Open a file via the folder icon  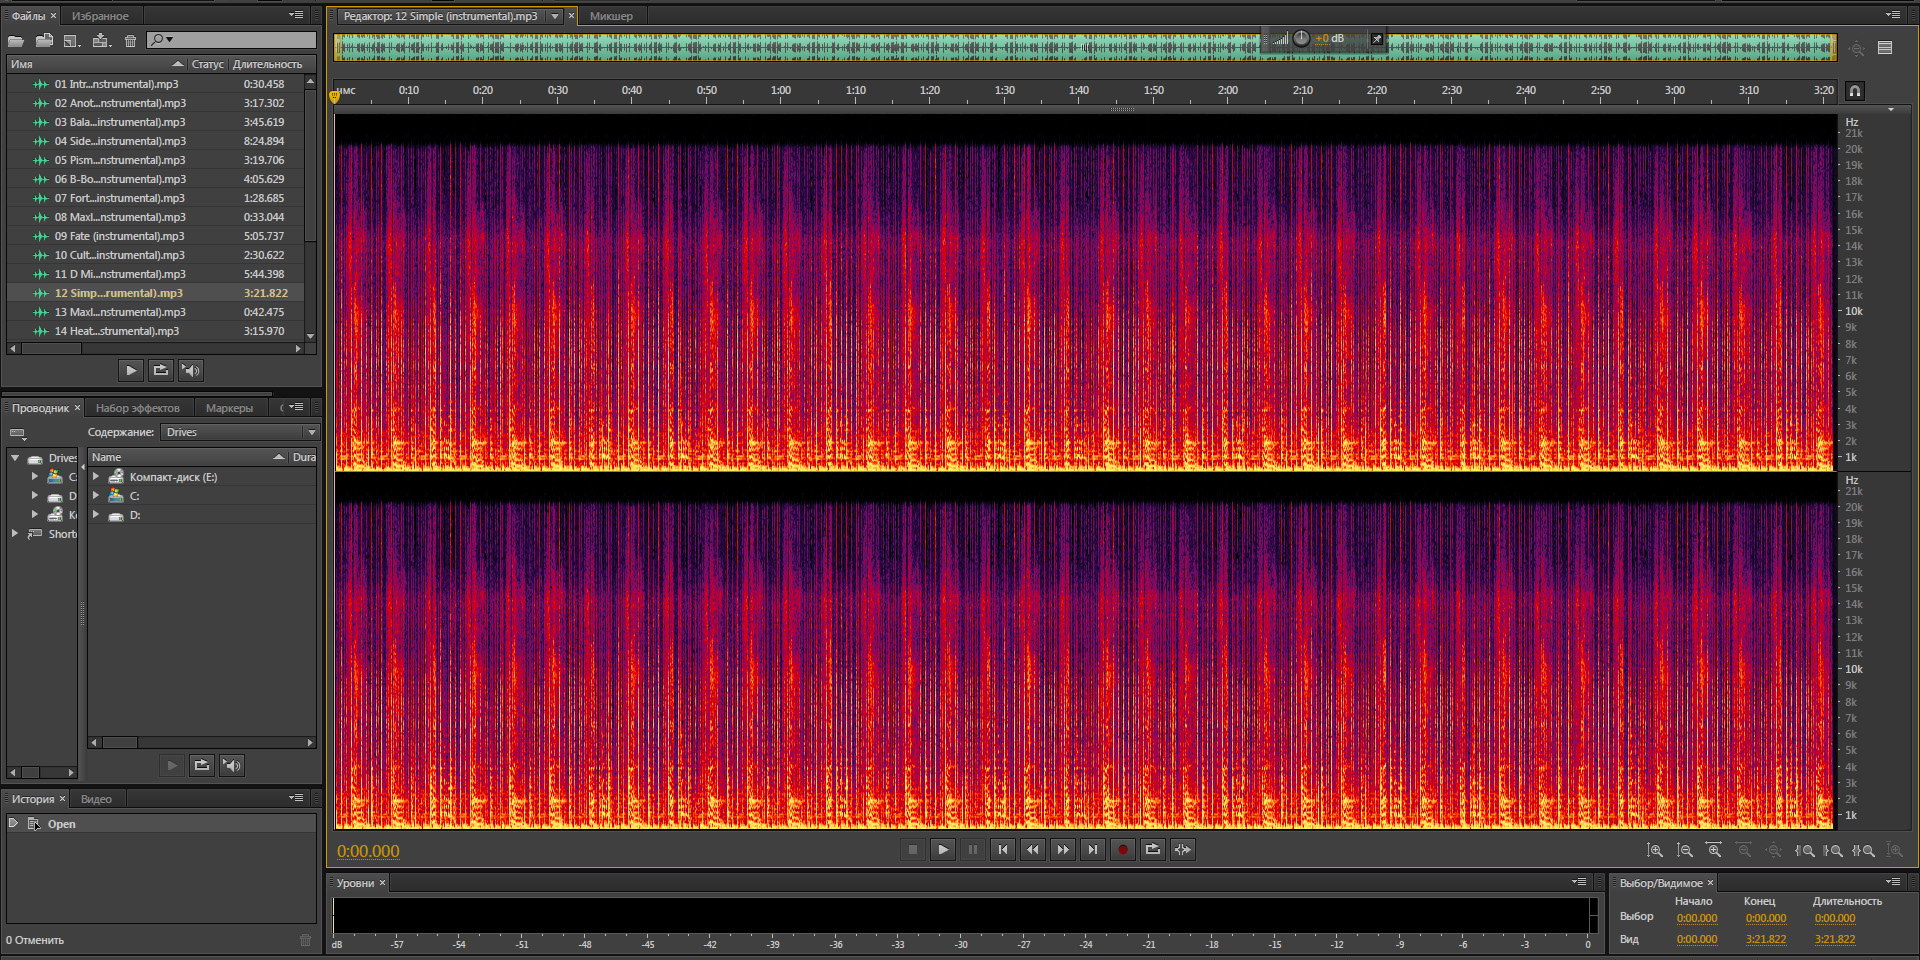pos(16,41)
